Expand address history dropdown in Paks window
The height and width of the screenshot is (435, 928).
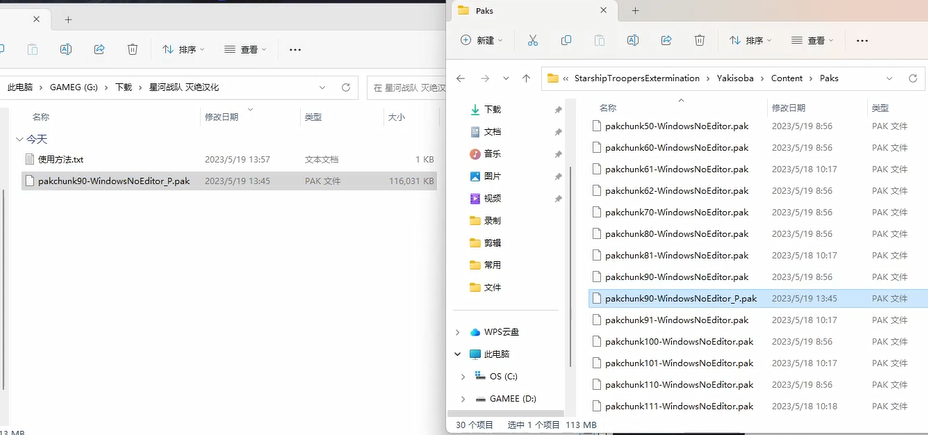click(889, 78)
